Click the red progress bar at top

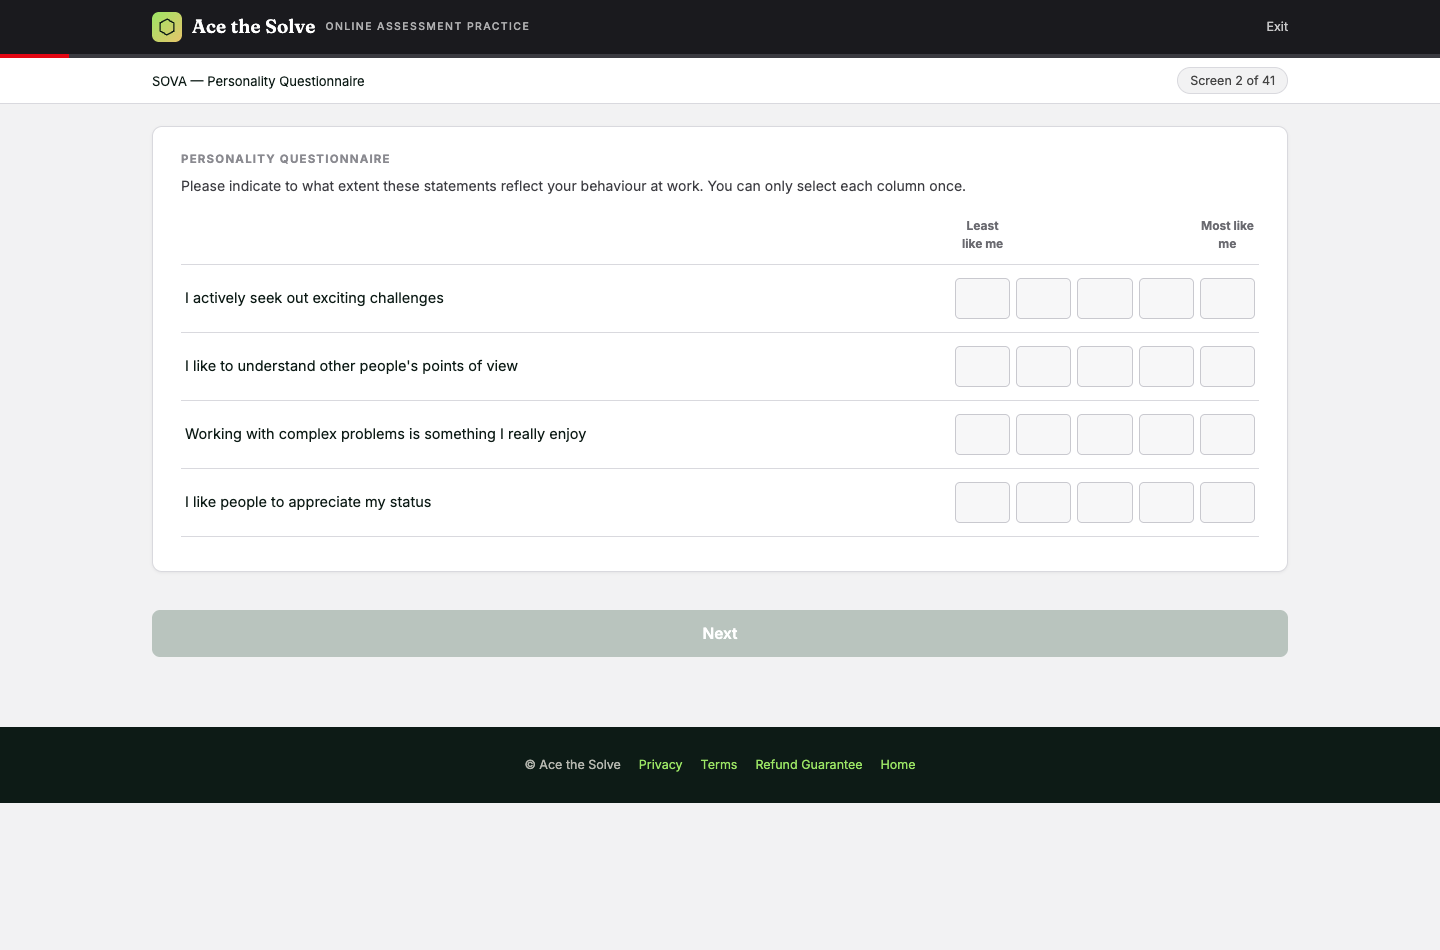click(x=35, y=56)
